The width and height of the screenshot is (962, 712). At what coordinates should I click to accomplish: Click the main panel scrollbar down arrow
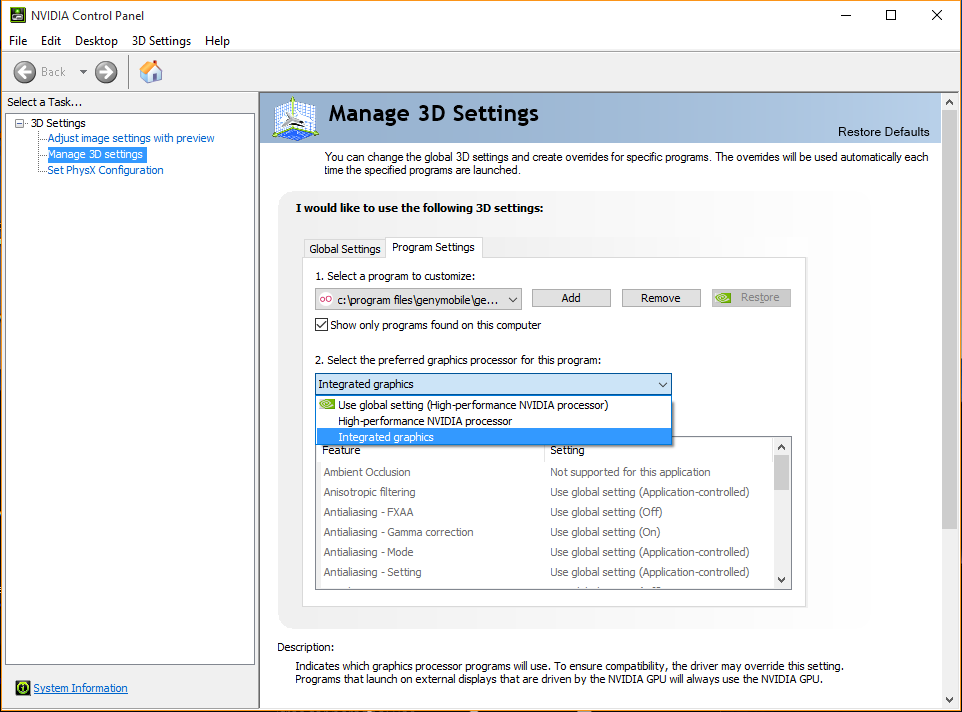coord(949,700)
